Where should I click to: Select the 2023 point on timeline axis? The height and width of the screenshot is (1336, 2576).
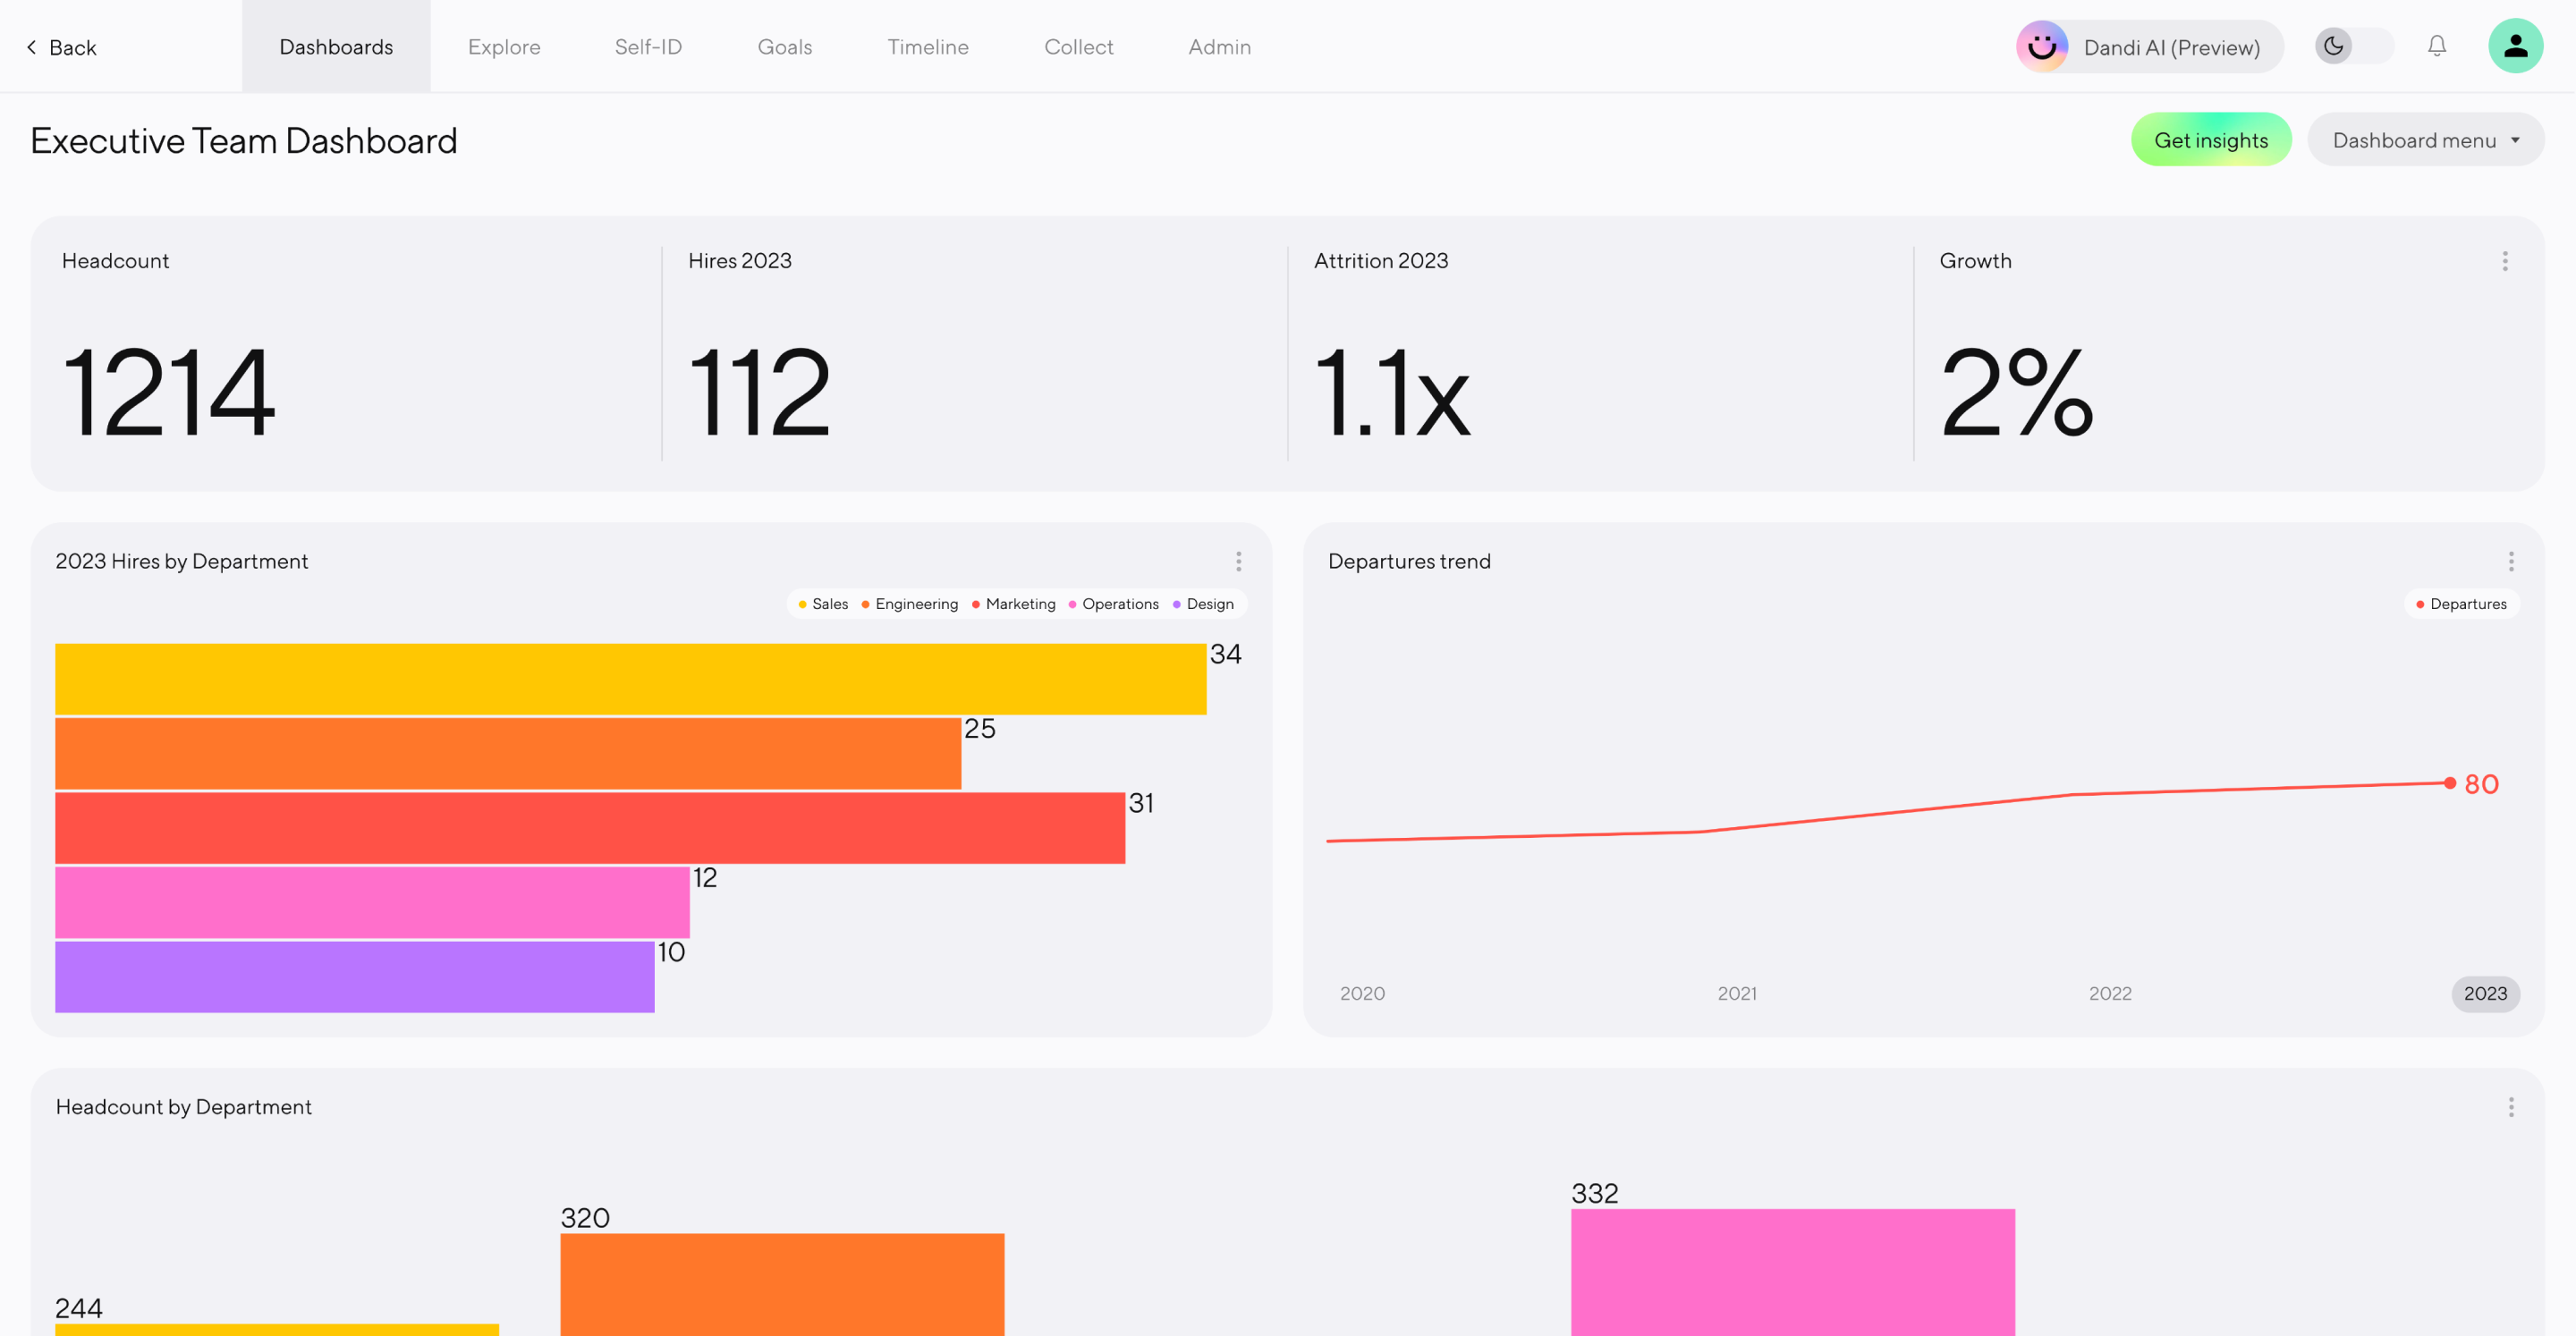point(2484,993)
